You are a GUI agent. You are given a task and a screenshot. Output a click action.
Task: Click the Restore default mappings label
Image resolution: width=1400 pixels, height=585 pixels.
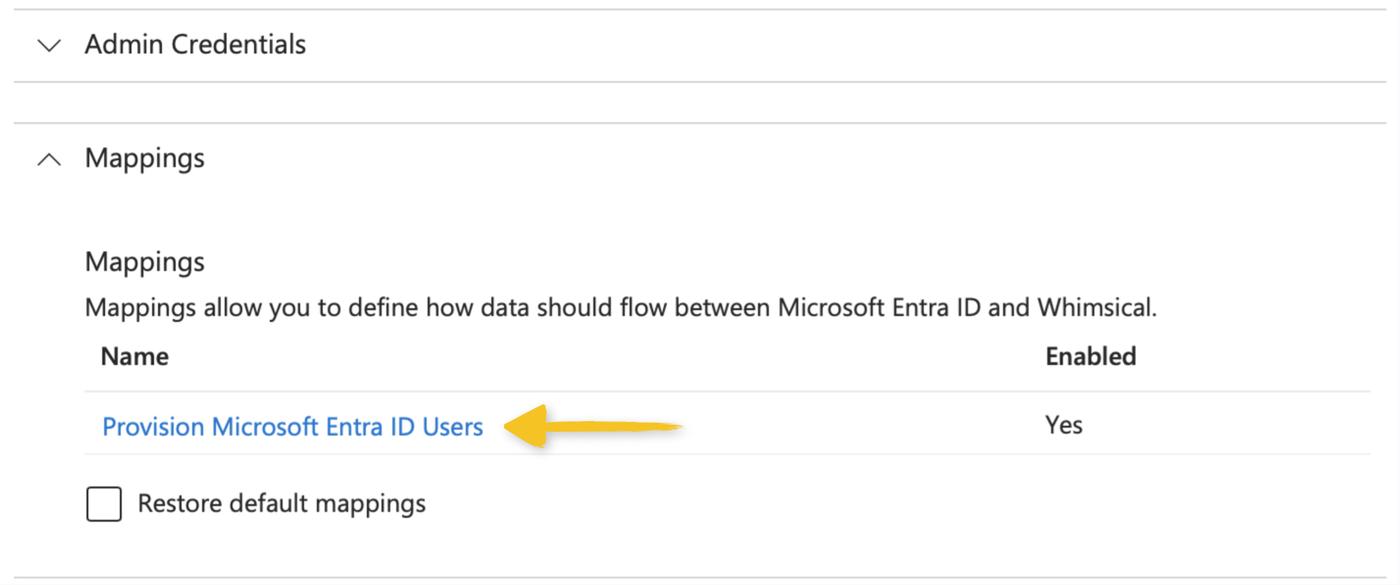281,503
